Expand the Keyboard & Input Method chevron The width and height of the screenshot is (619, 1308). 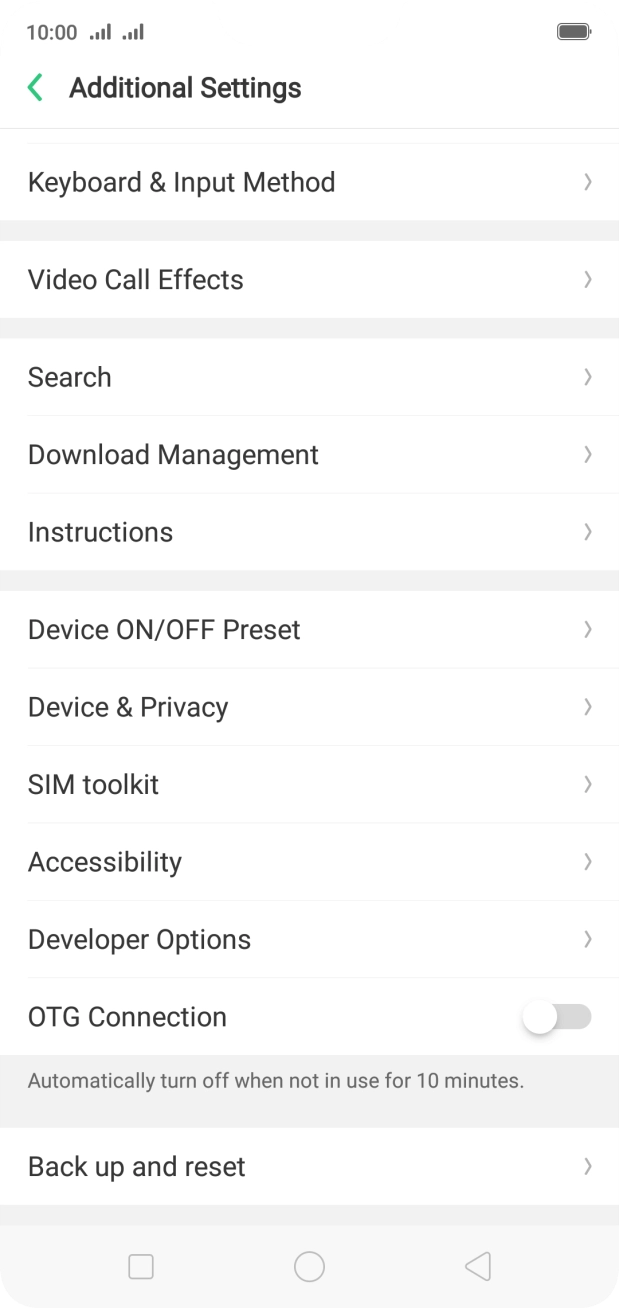[588, 182]
